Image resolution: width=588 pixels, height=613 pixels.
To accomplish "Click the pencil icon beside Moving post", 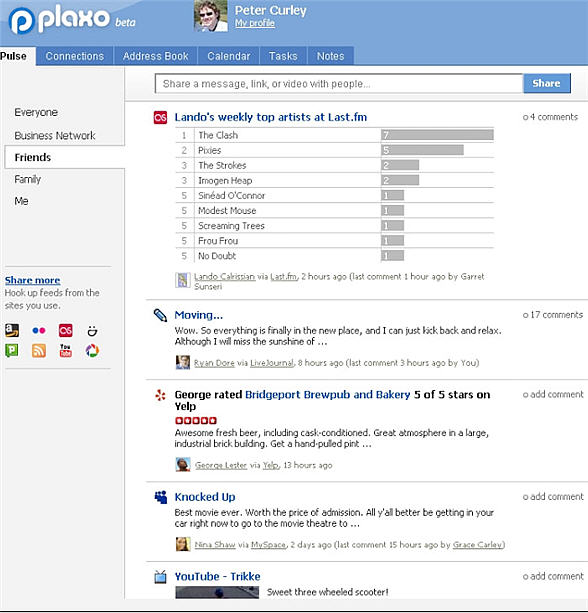I will [x=160, y=315].
